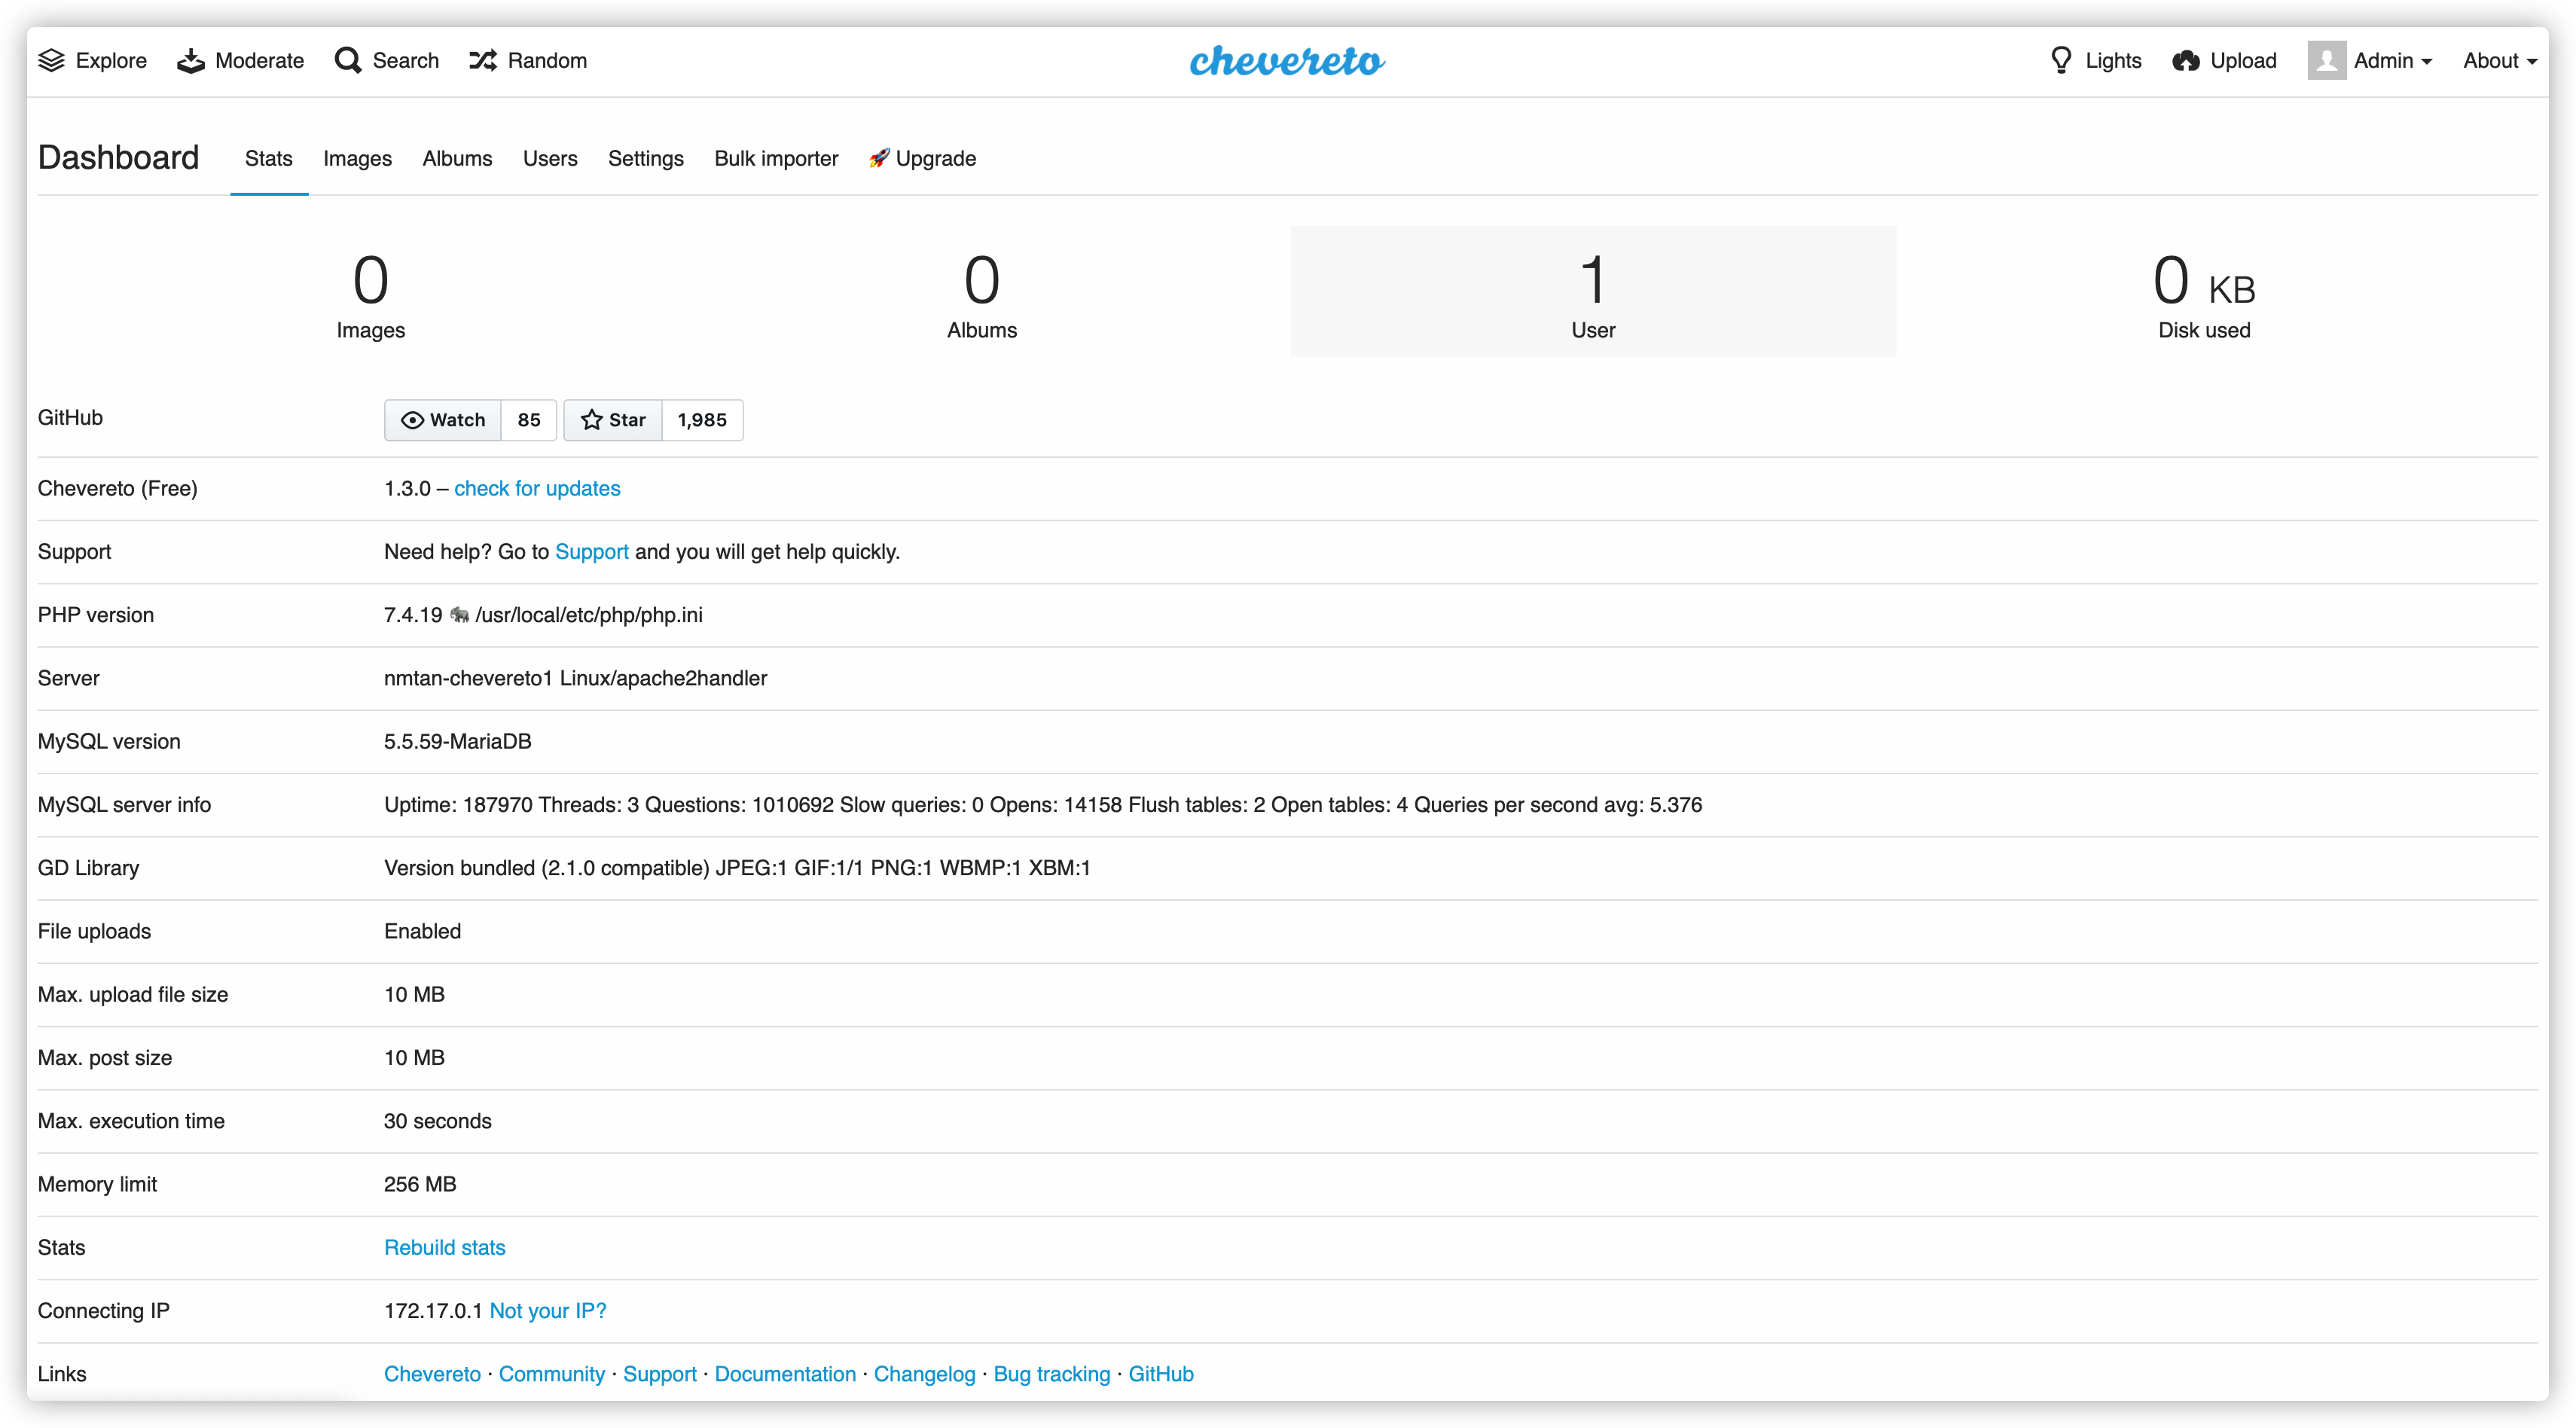This screenshot has height=1428, width=2576.
Task: Switch to the Settings tab
Action: point(645,159)
